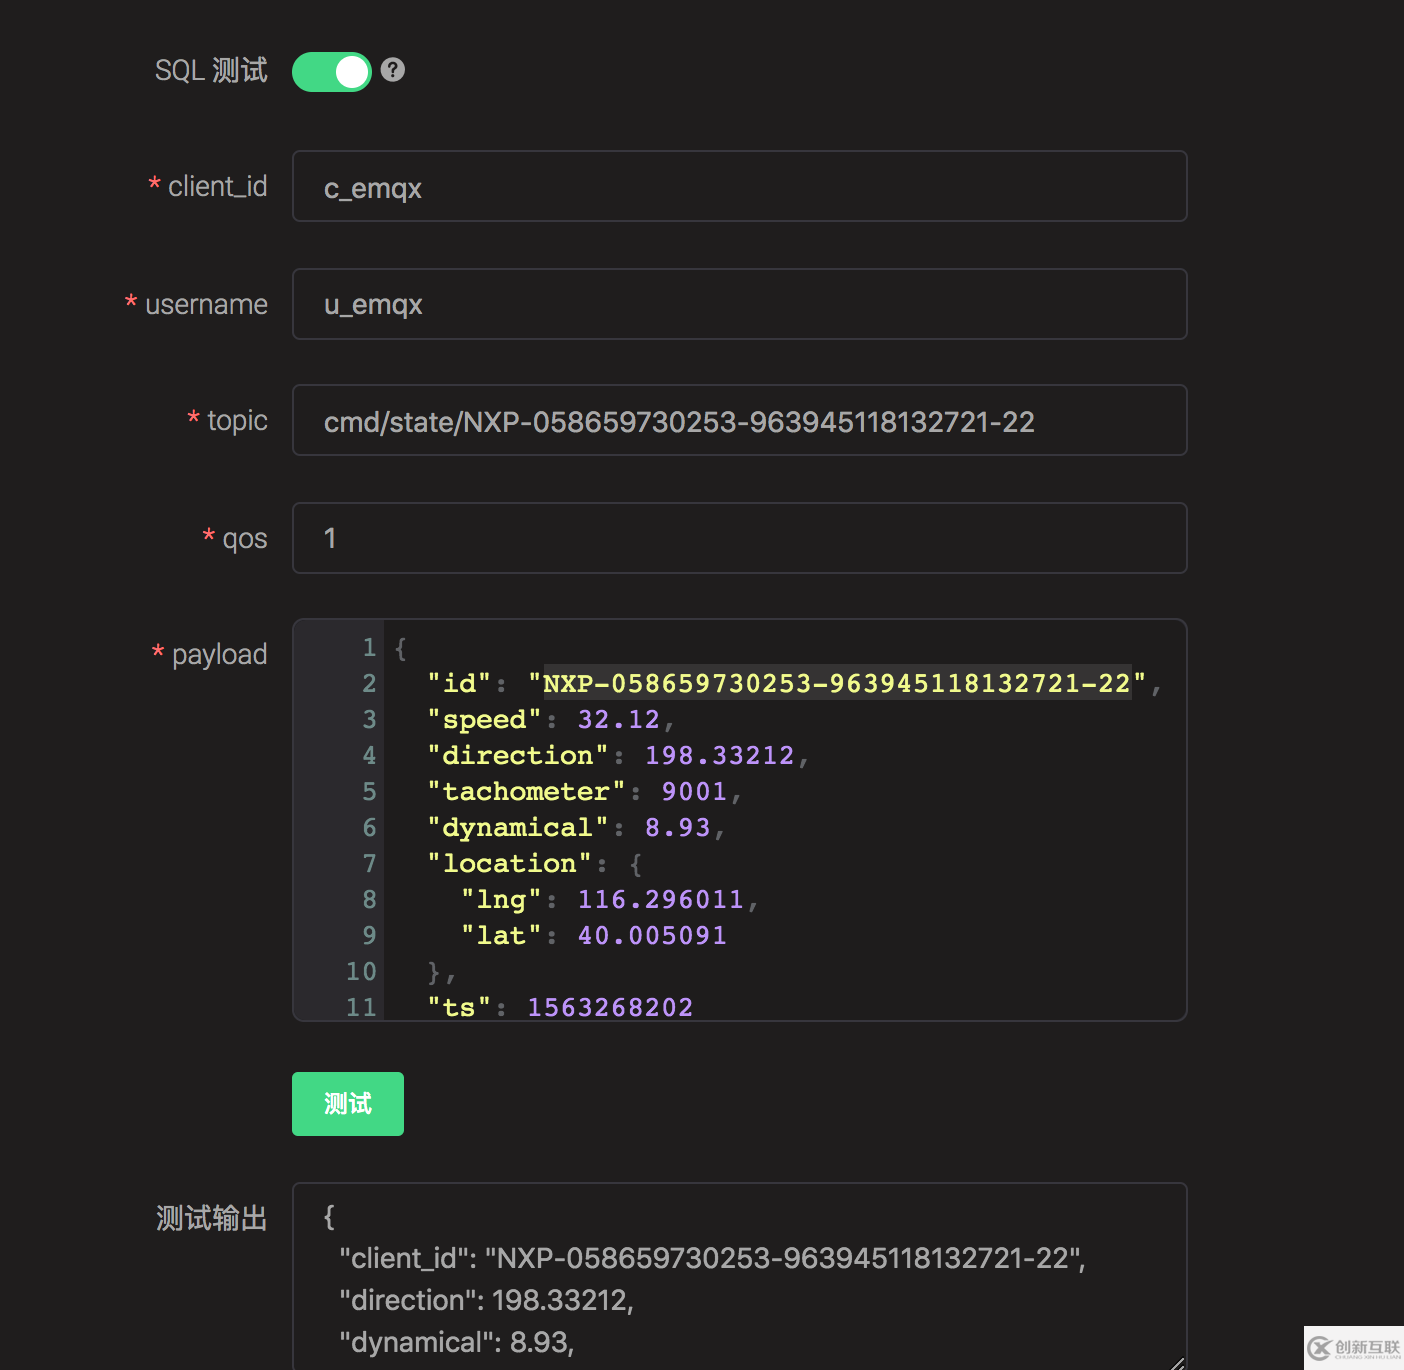Click the lat value 40.005091

(652, 935)
